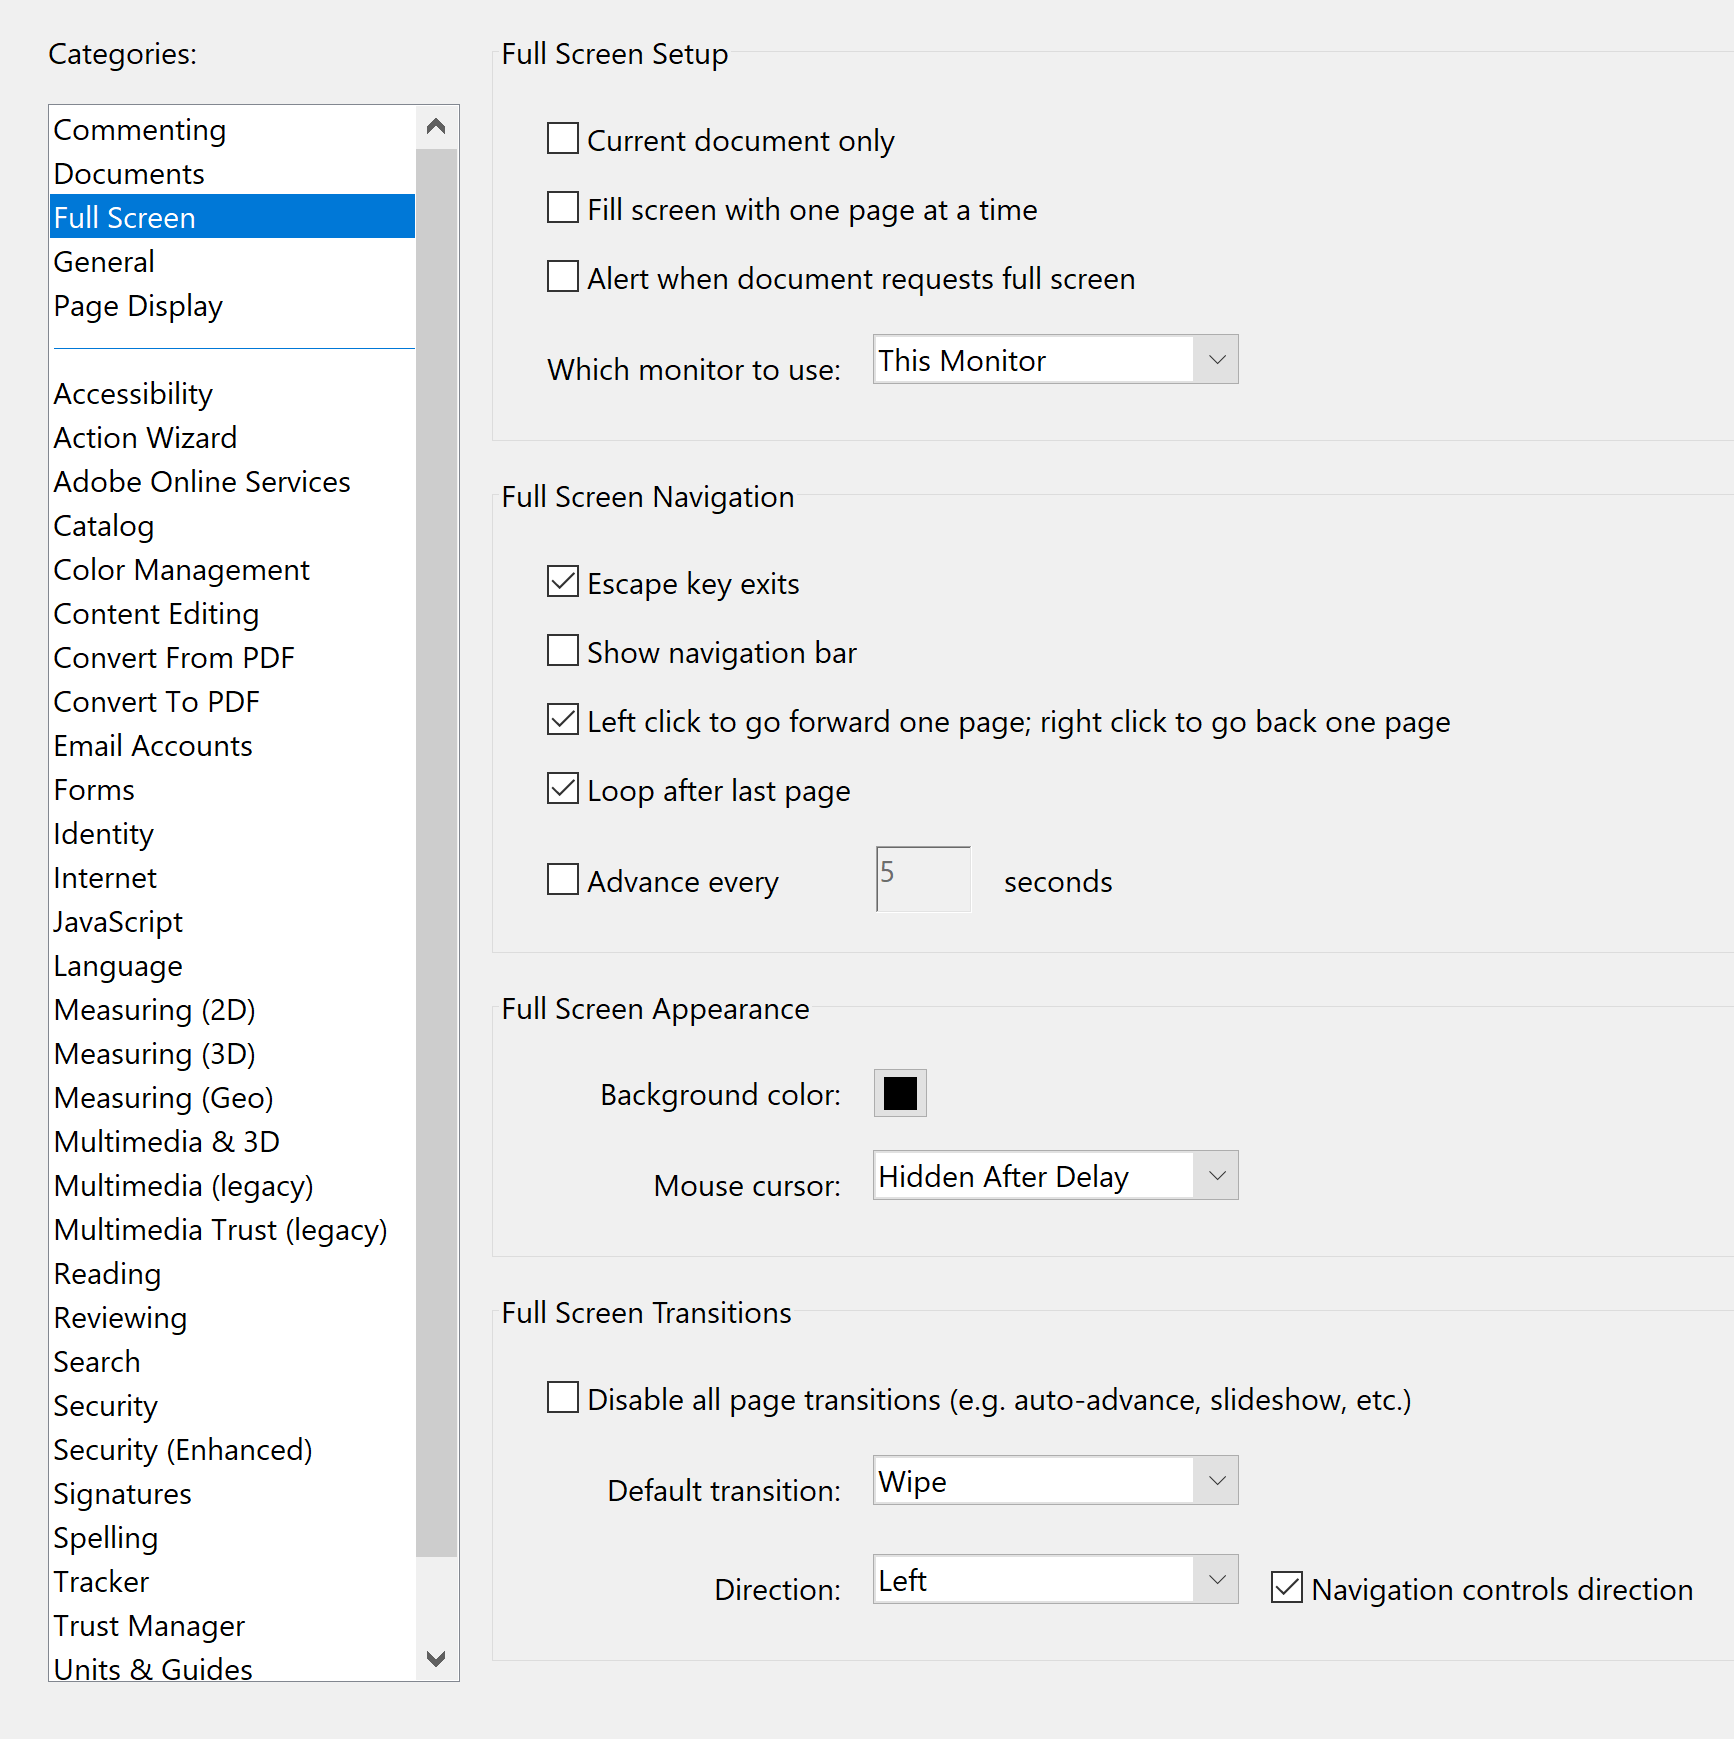
Task: Select Search category
Action: (232, 1362)
